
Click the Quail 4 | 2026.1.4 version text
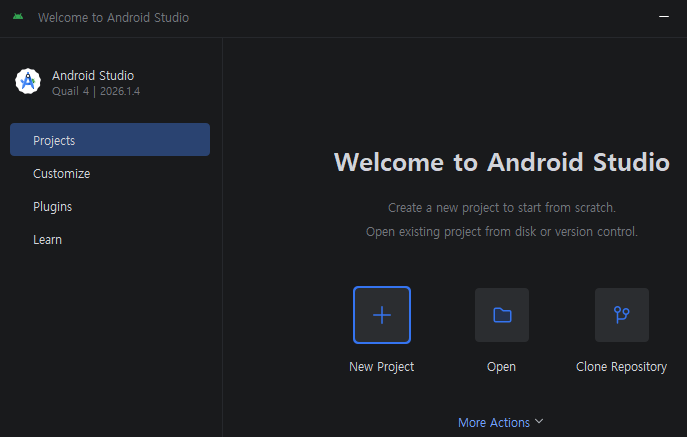96,91
